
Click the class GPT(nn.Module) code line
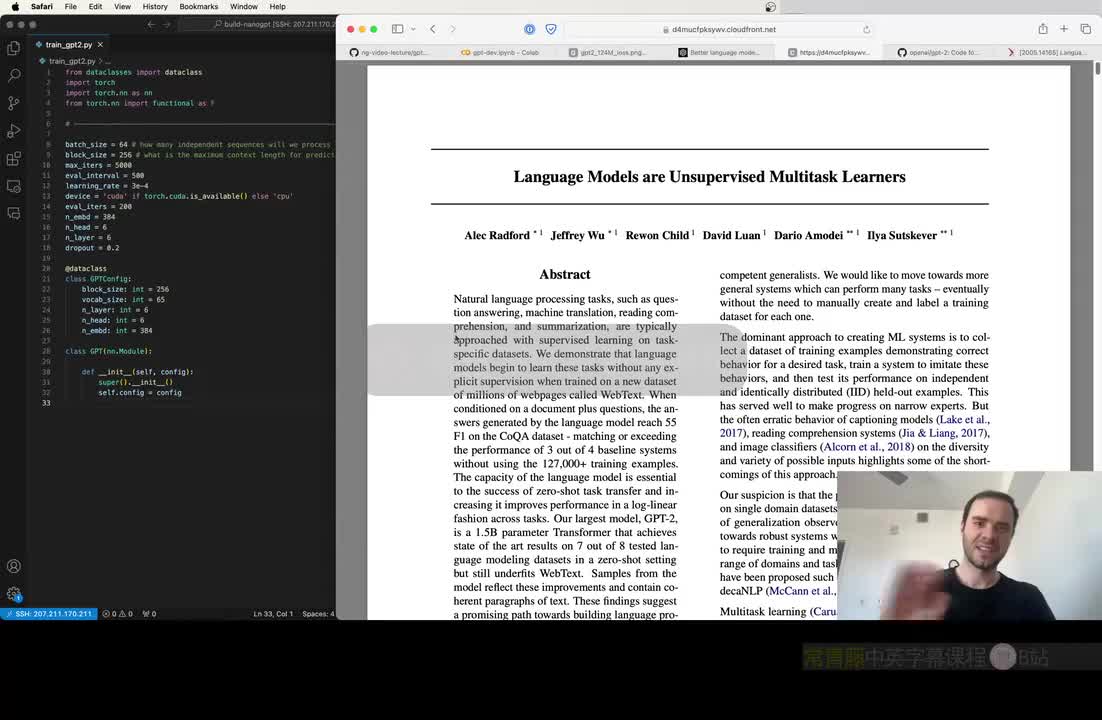(108, 351)
